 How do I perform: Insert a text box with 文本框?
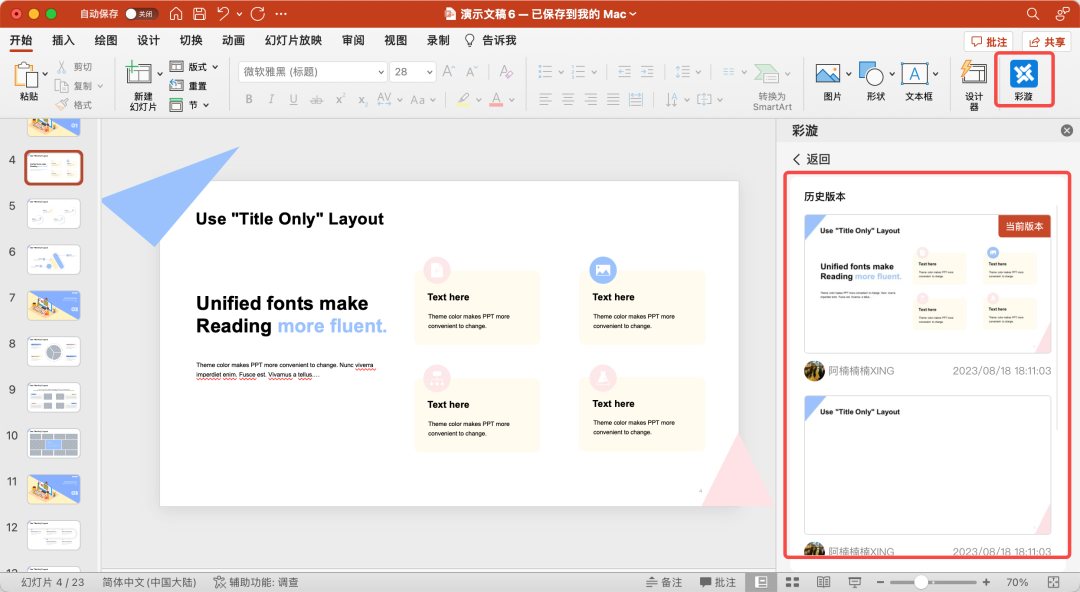(919, 82)
